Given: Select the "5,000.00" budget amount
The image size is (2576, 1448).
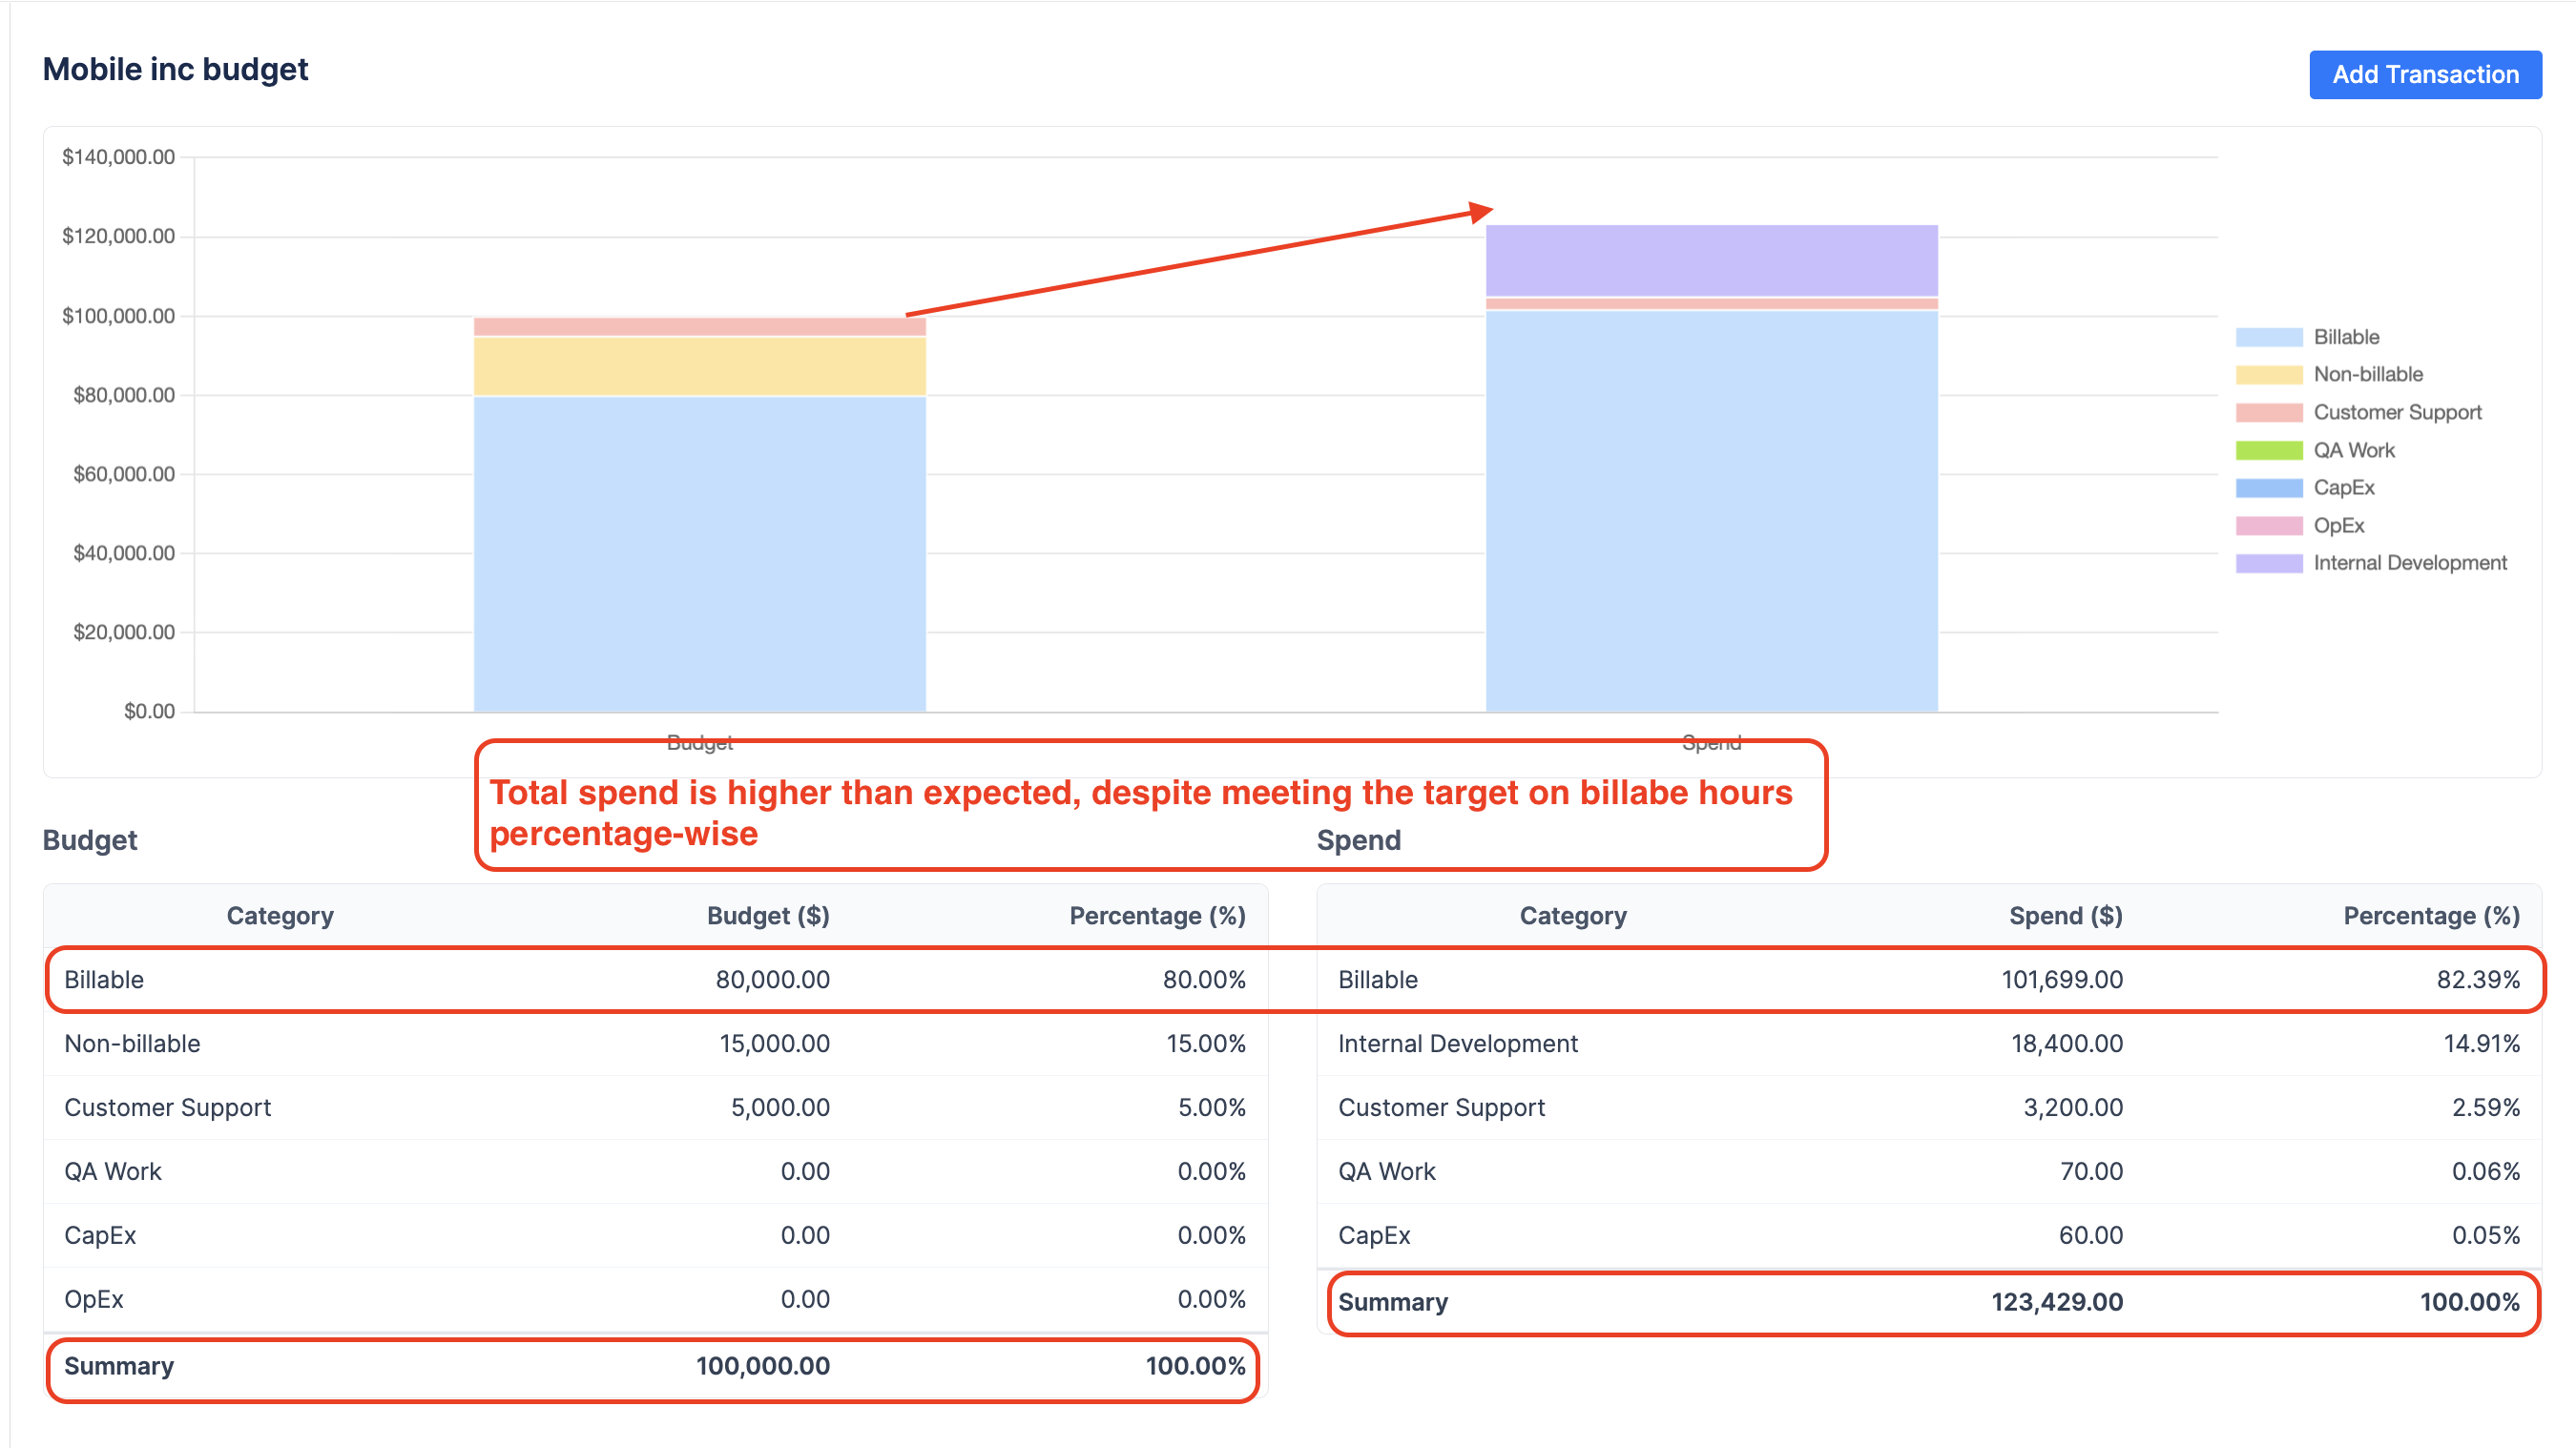Looking at the screenshot, I should tap(780, 1108).
